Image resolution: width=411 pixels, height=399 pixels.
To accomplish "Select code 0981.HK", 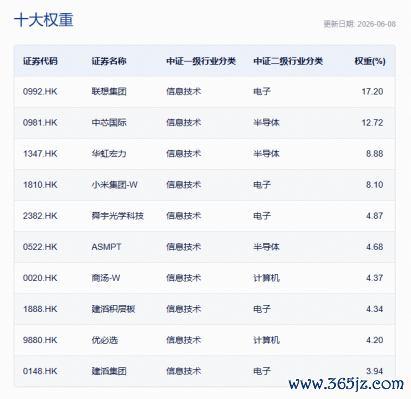I will [40, 123].
